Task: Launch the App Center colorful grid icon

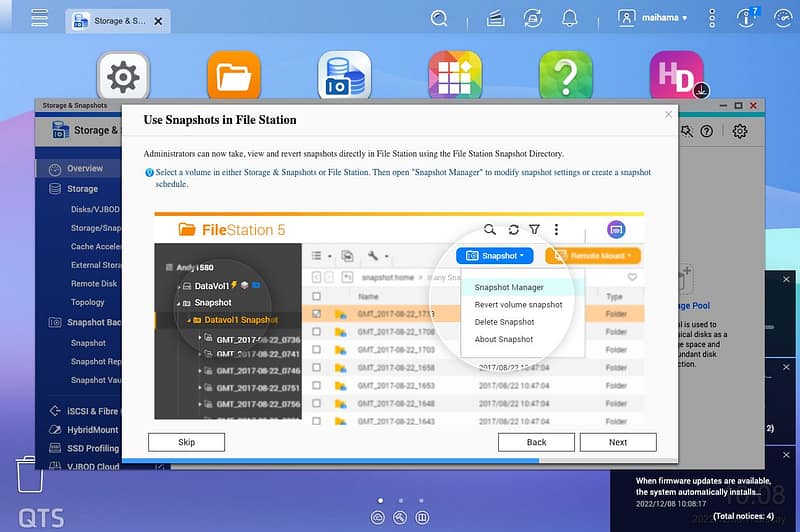Action: (455, 77)
